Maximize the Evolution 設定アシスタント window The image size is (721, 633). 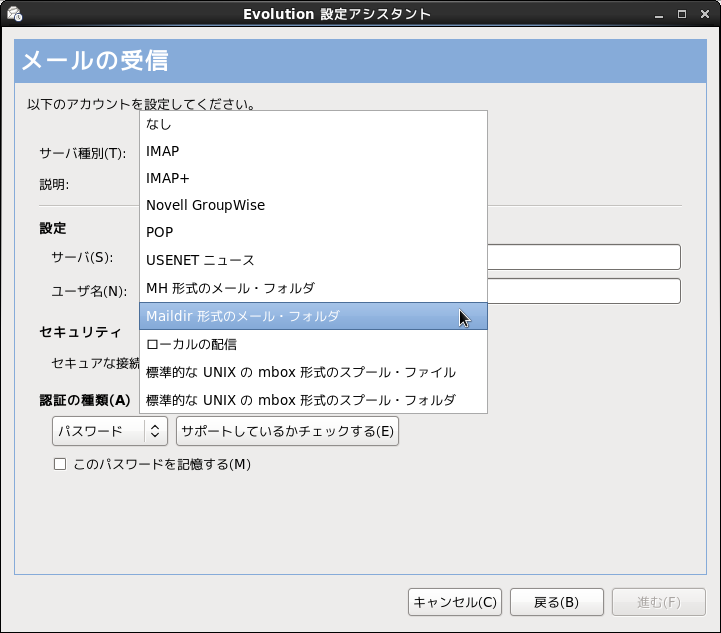(x=682, y=14)
